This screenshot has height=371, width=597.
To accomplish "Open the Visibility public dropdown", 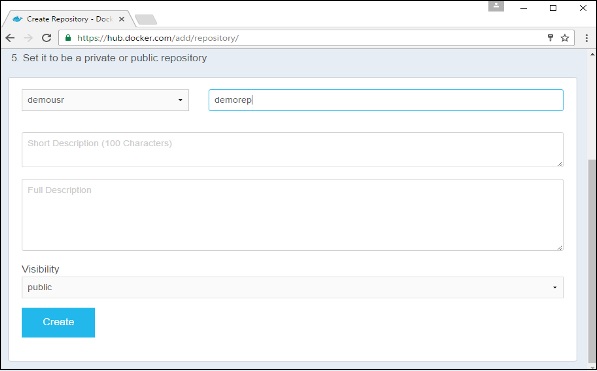I will [x=292, y=287].
